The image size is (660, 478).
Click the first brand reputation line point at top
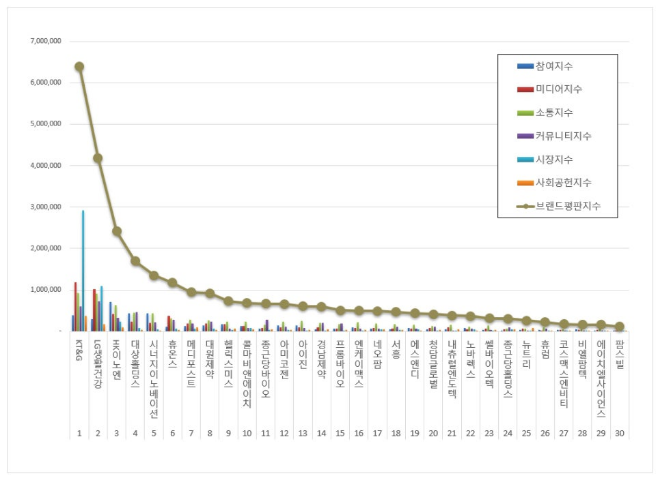tap(79, 67)
